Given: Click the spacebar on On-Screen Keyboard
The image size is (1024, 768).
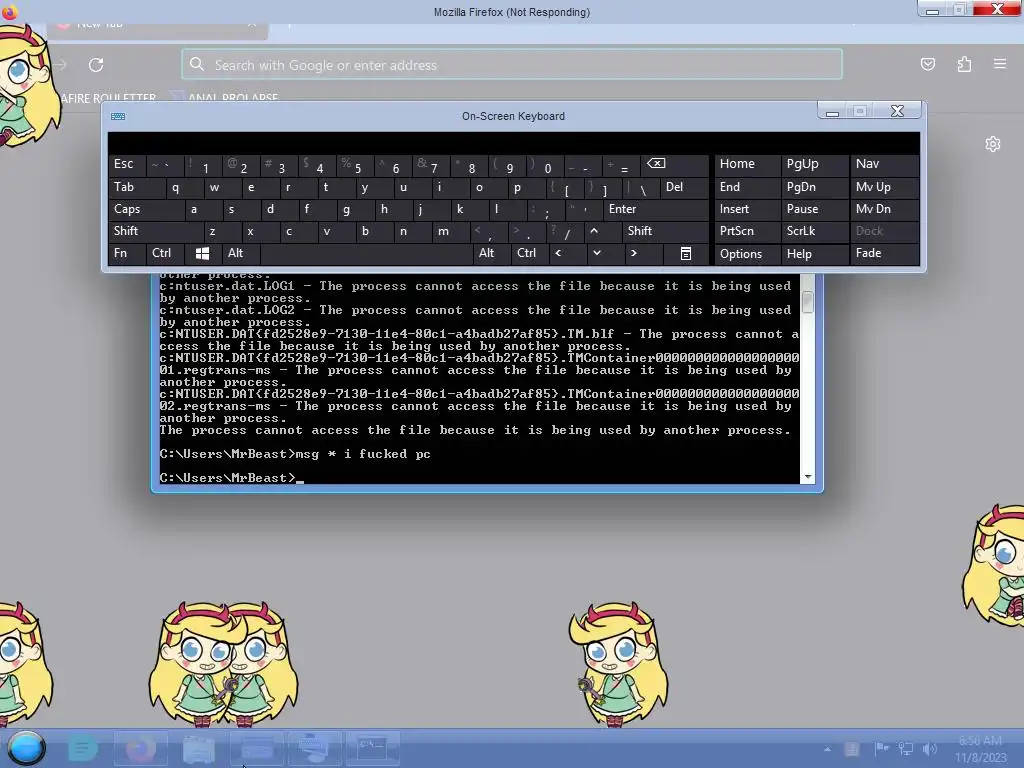Looking at the screenshot, I should click(x=366, y=253).
